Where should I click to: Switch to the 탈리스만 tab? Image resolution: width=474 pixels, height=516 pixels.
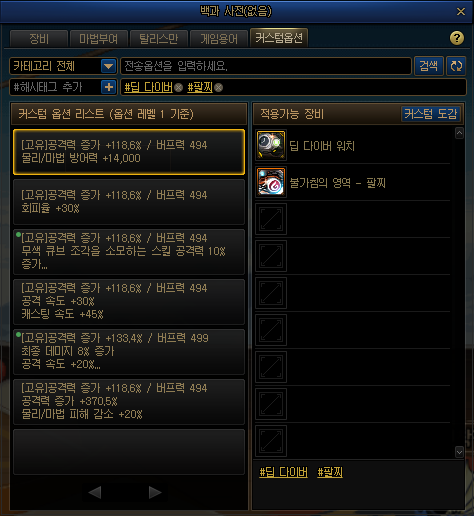pyautogui.click(x=159, y=39)
